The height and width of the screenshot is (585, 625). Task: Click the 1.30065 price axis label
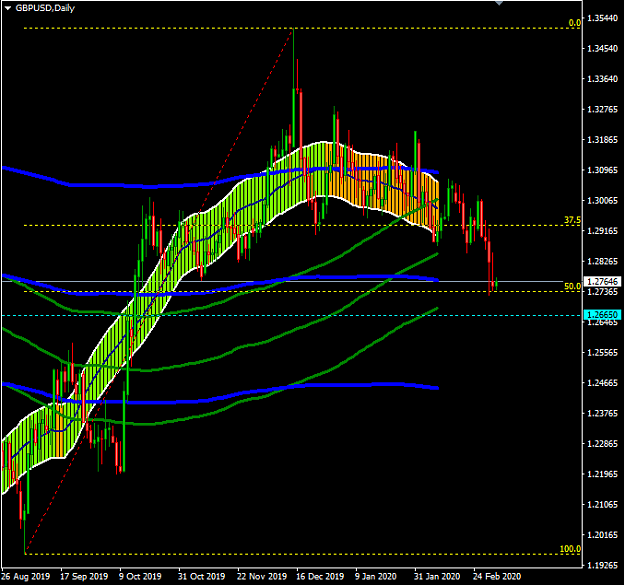click(603, 200)
